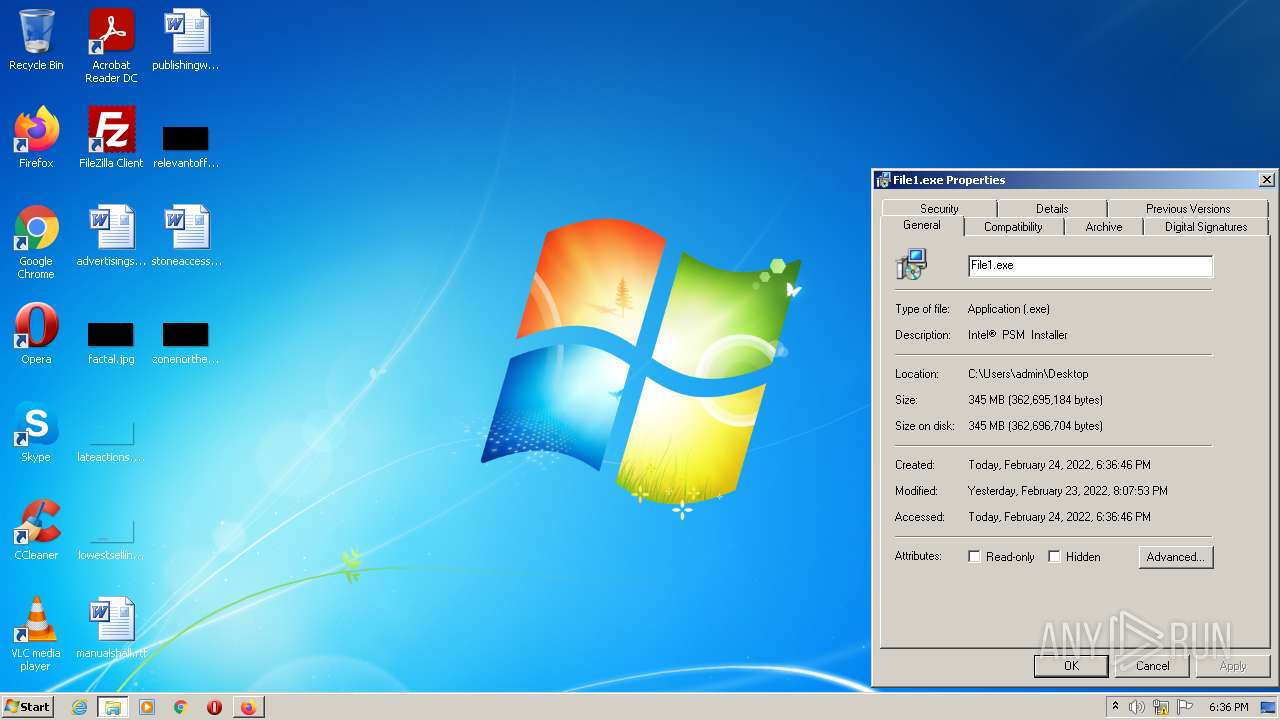
Task: Switch to the Security tab
Action: tap(939, 209)
